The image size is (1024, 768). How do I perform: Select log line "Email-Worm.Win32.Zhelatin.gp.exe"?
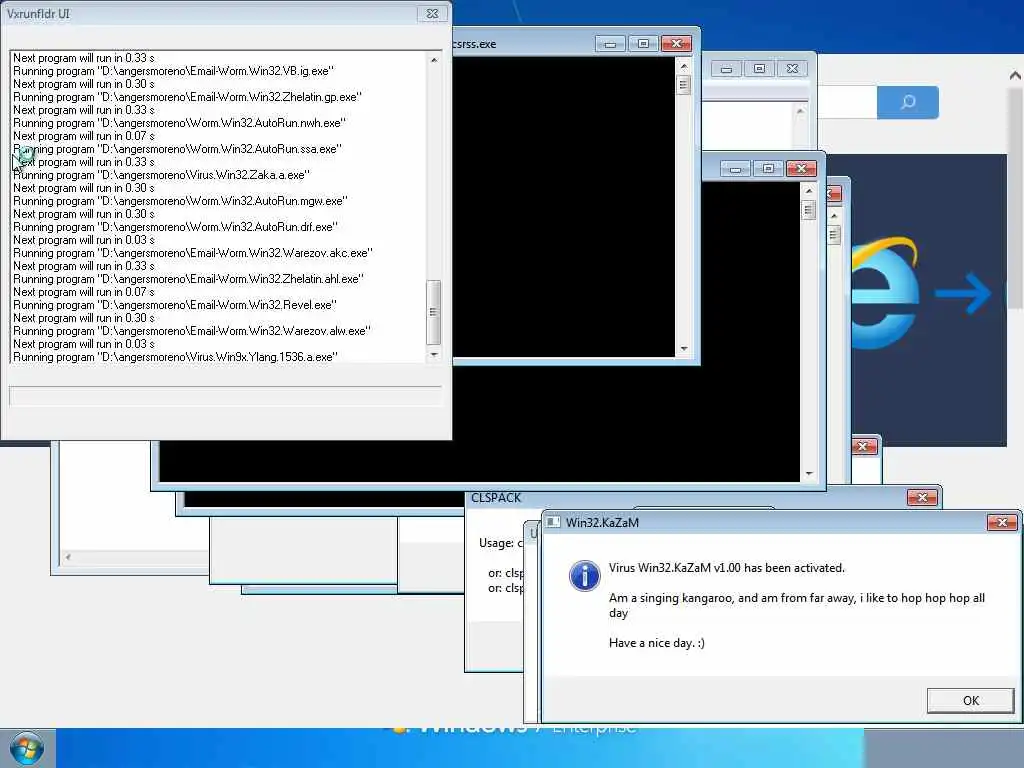click(x=187, y=97)
